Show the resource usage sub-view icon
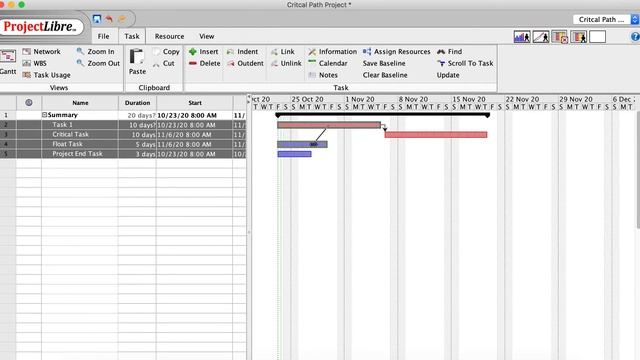The image size is (640, 360). [578, 37]
